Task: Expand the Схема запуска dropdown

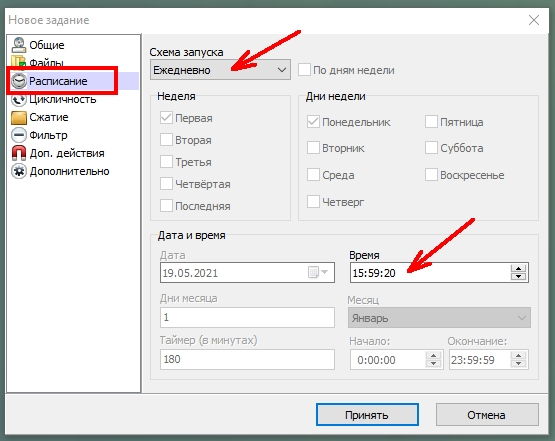Action: 220,70
